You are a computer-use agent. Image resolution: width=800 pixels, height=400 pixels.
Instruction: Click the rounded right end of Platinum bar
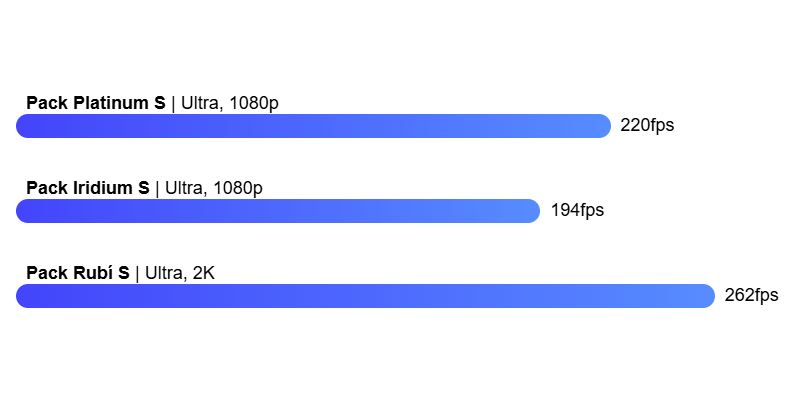pyautogui.click(x=601, y=126)
